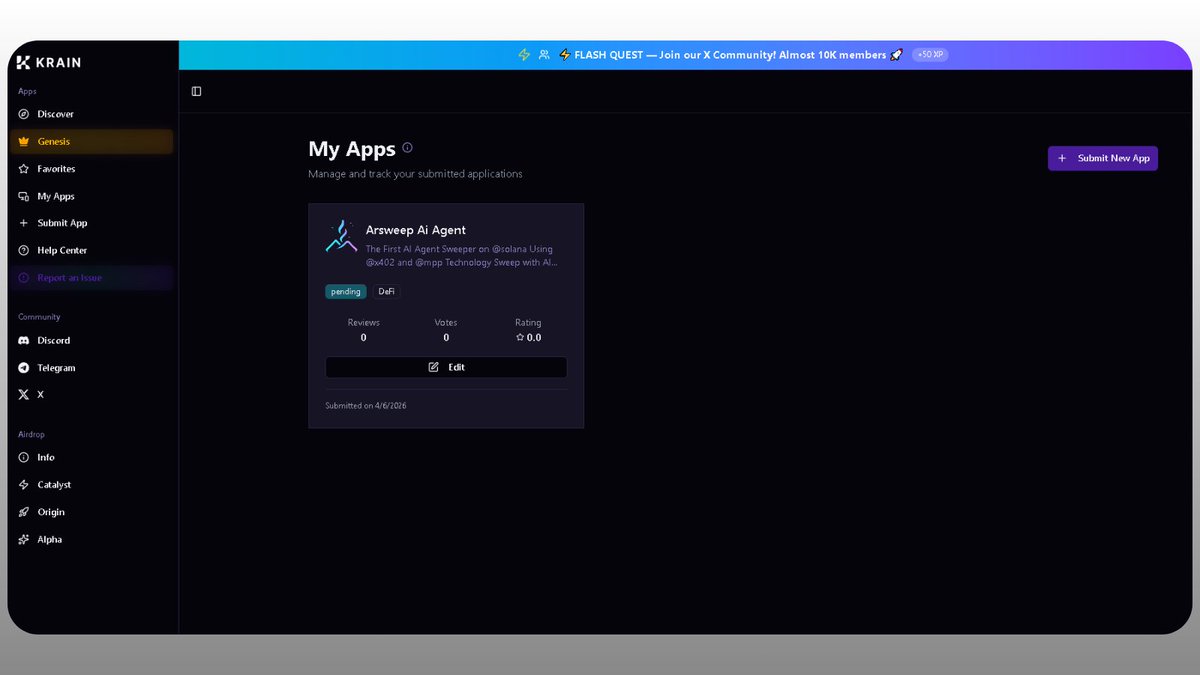Open the Help Center question icon

click(24, 250)
